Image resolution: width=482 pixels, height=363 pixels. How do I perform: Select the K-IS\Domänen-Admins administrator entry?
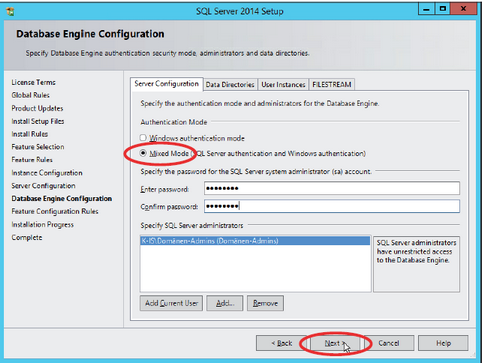[x=255, y=241]
